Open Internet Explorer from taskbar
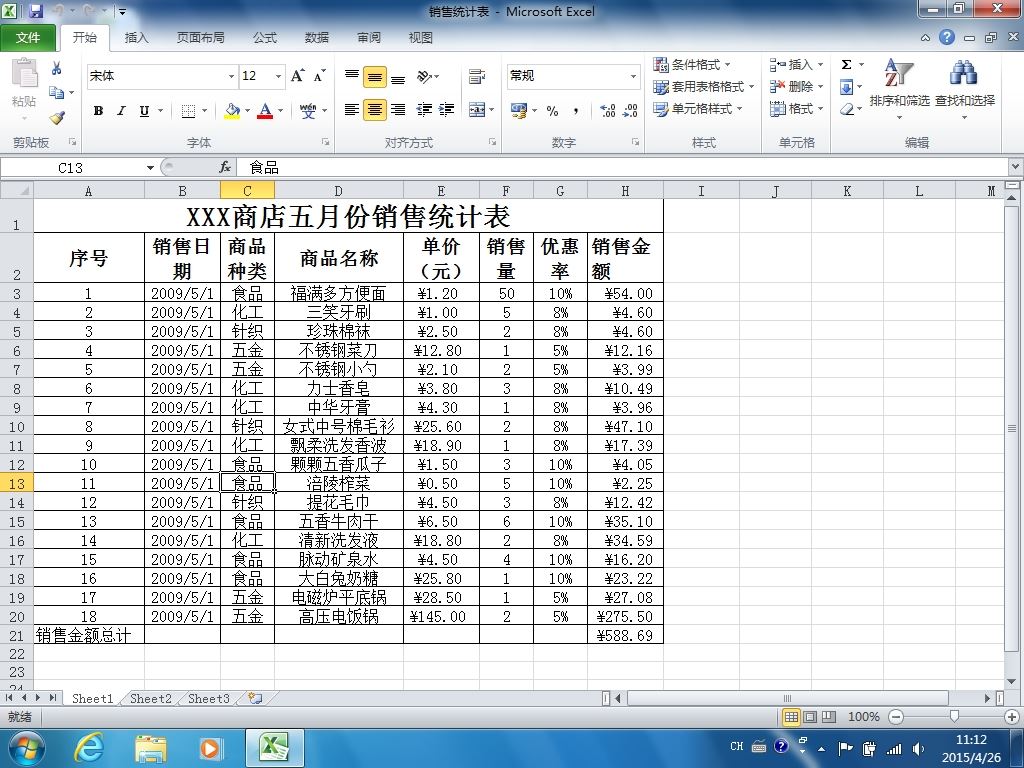The width and height of the screenshot is (1024, 768). [88, 748]
